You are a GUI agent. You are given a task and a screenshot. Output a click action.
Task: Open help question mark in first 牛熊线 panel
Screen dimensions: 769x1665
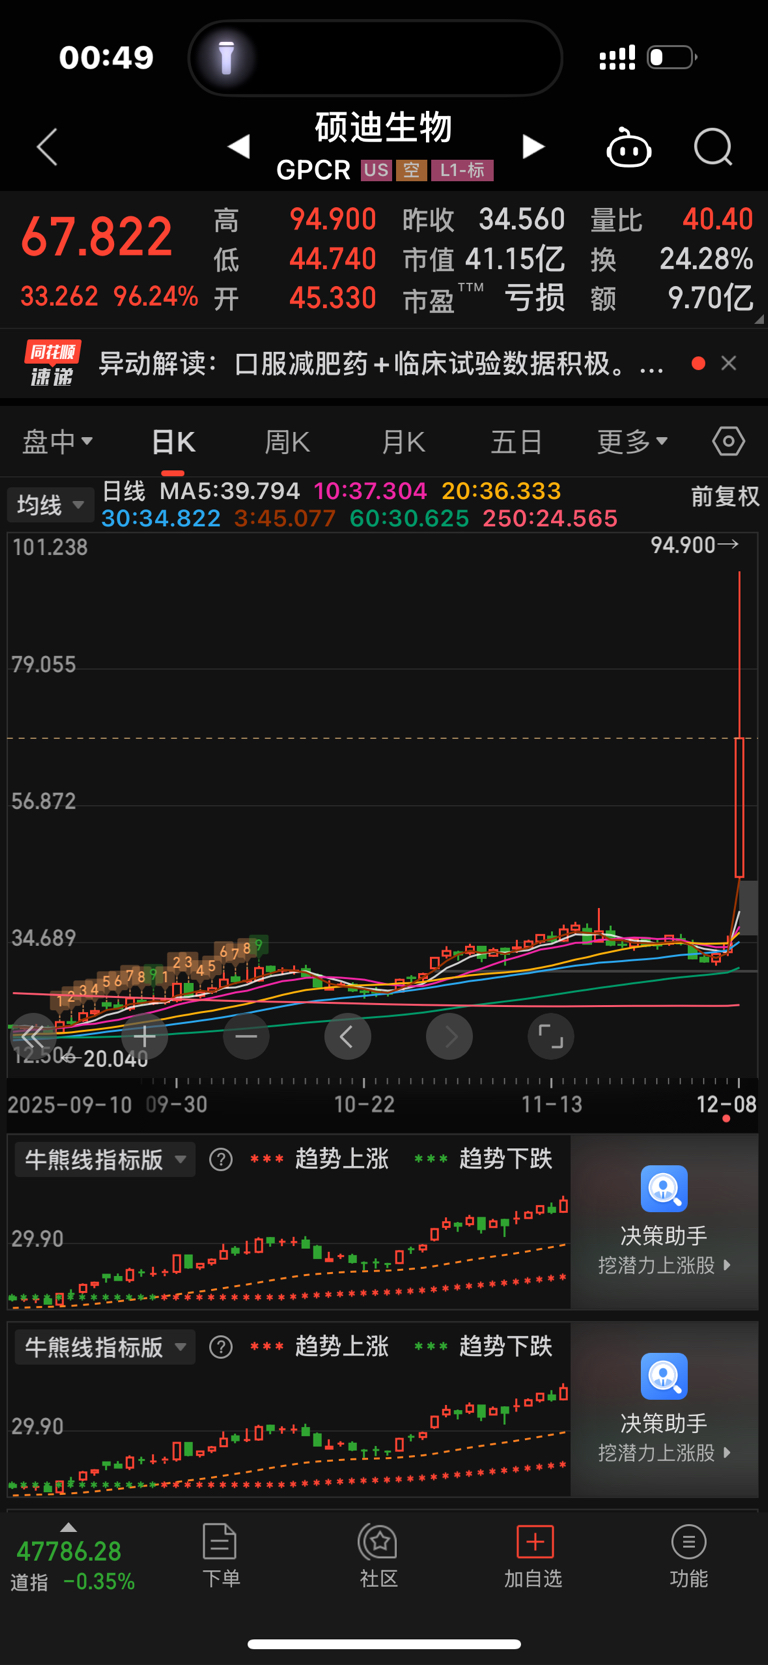221,1159
